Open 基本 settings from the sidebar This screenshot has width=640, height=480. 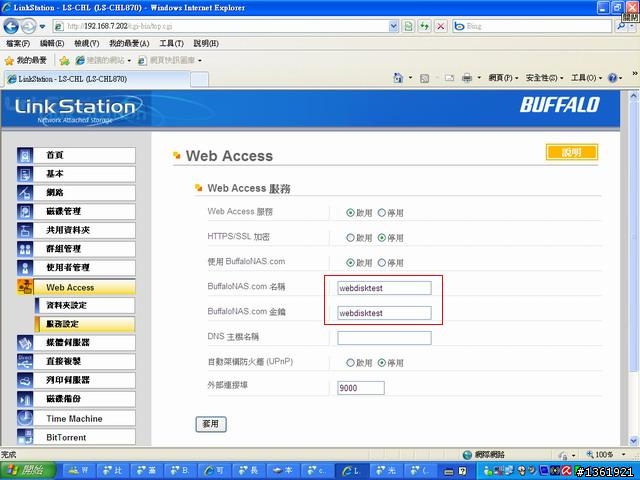[x=76, y=174]
